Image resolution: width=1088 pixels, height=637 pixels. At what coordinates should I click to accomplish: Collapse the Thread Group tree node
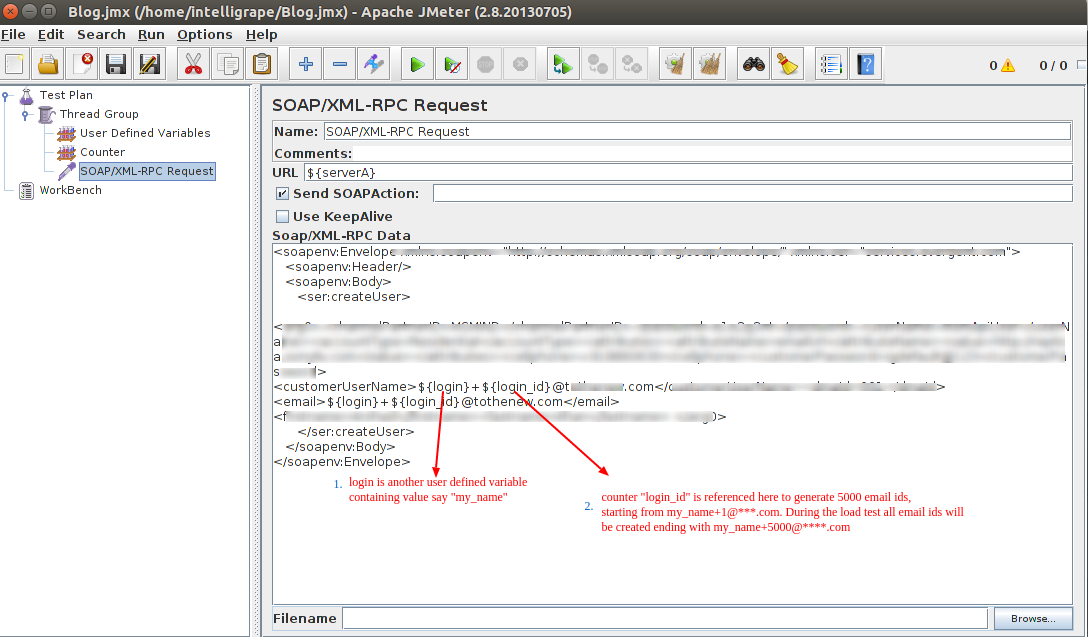click(x=25, y=114)
